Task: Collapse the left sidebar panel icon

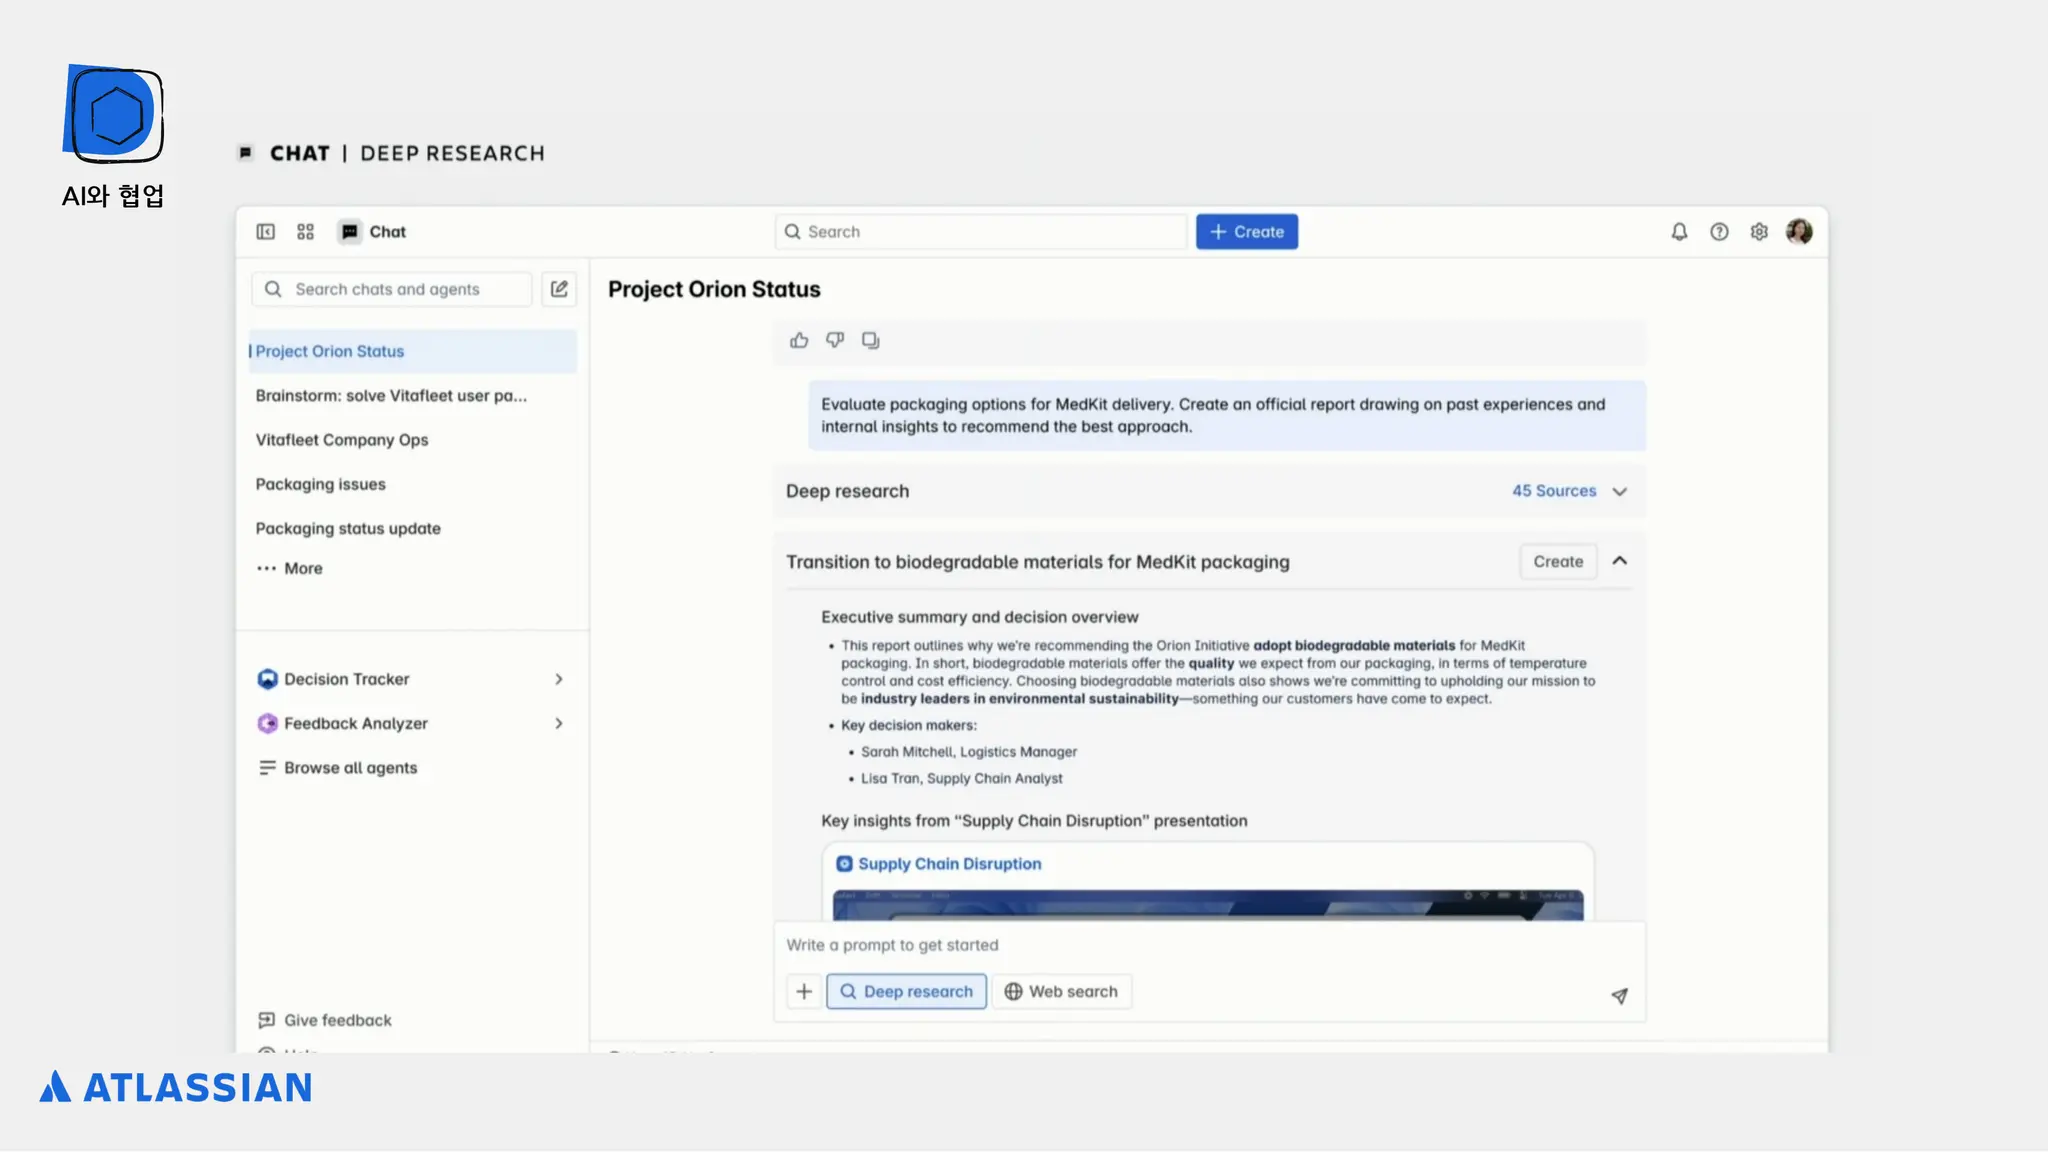Action: (265, 232)
